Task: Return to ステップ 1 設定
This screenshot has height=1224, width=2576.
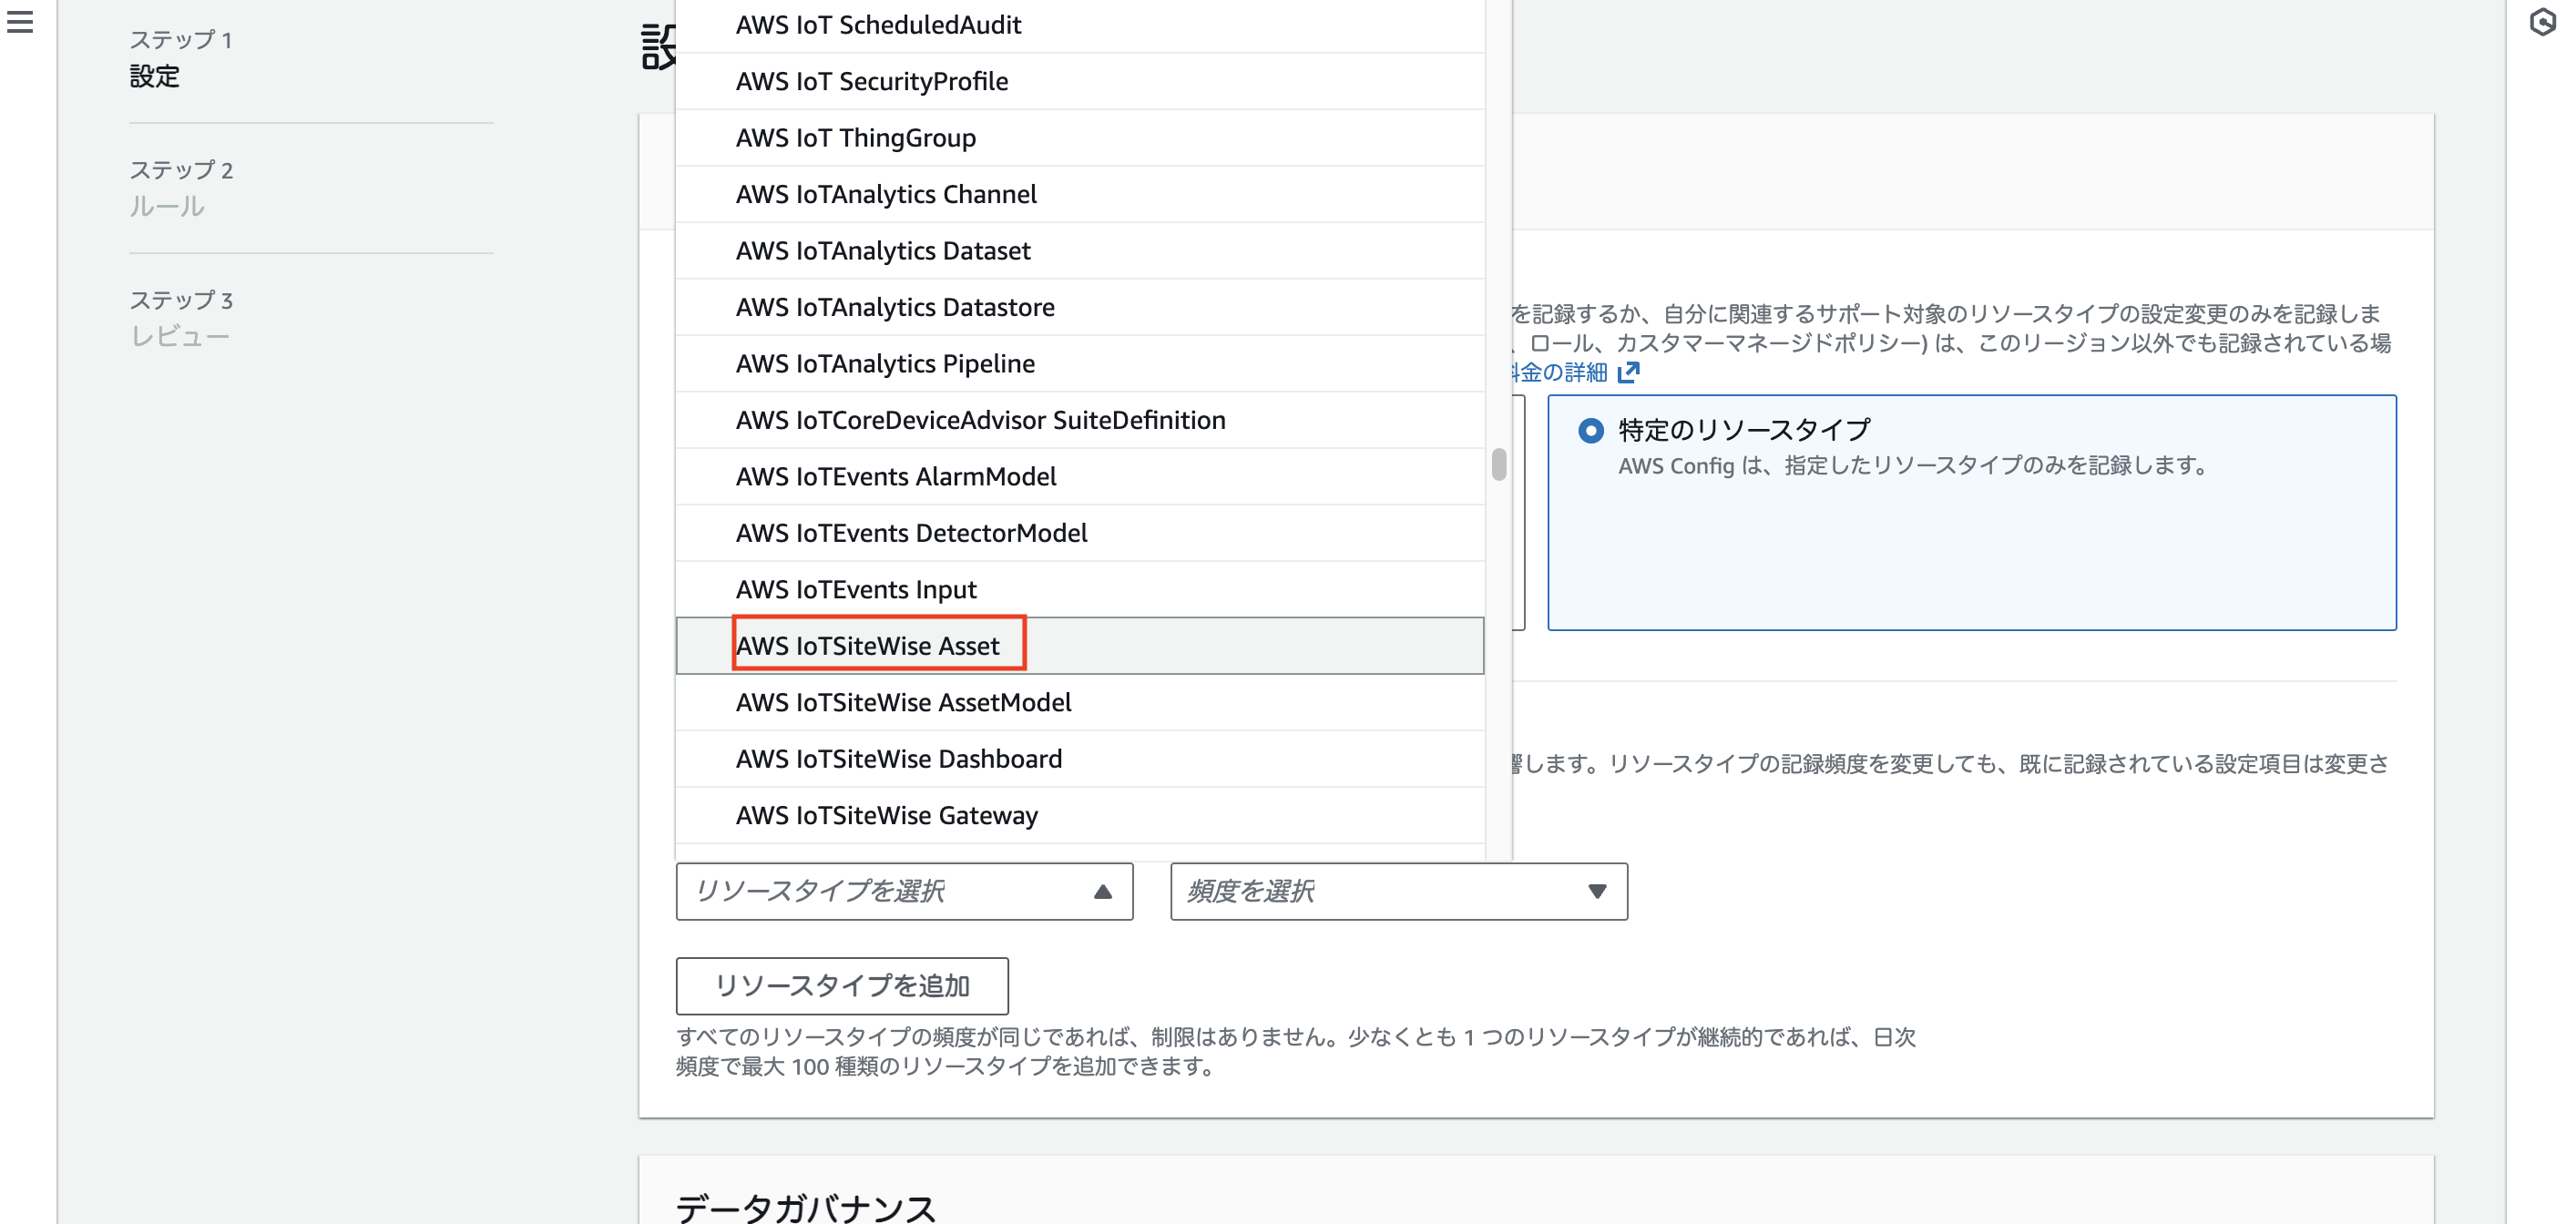Action: pos(154,75)
